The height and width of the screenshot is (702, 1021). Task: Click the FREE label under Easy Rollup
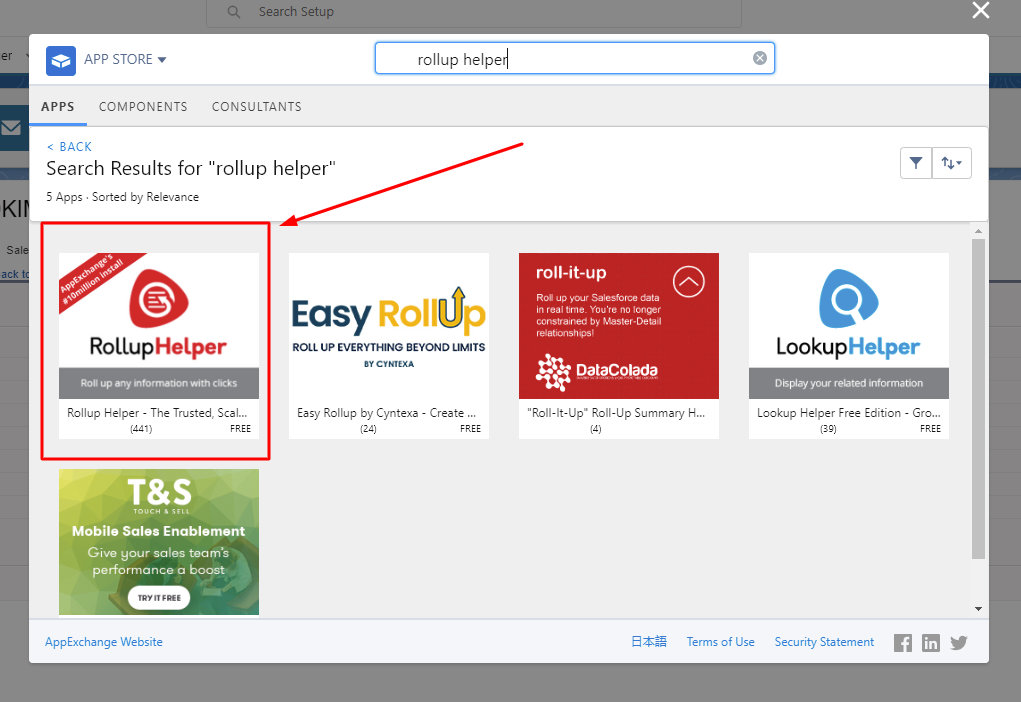click(470, 428)
